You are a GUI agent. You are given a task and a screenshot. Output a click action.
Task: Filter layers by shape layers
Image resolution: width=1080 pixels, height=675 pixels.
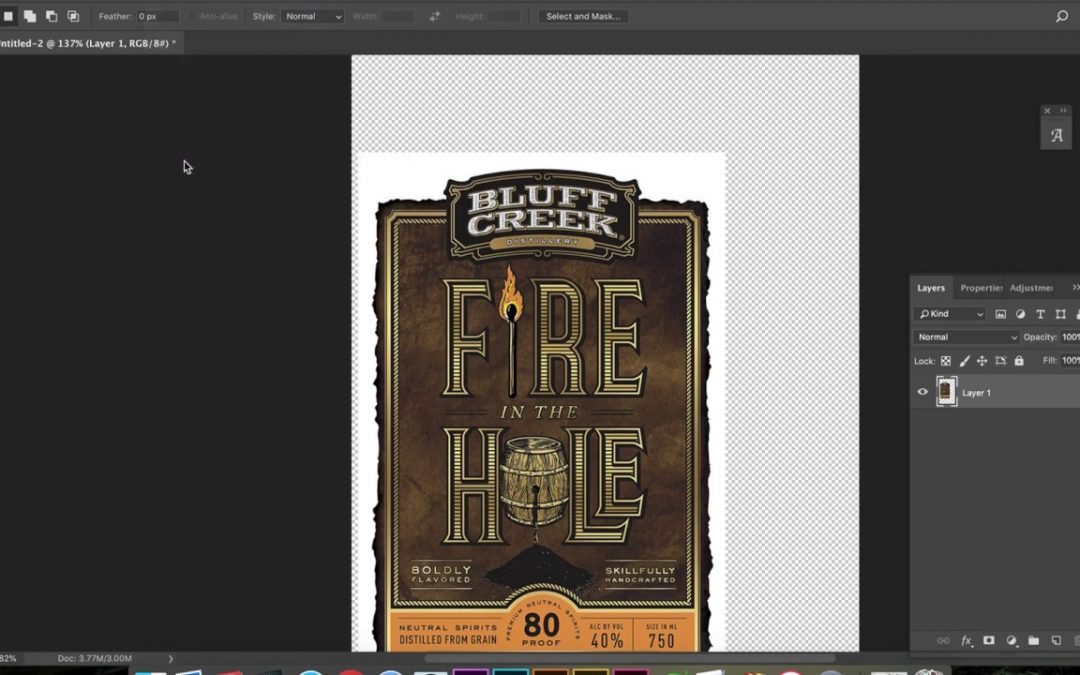point(1061,314)
